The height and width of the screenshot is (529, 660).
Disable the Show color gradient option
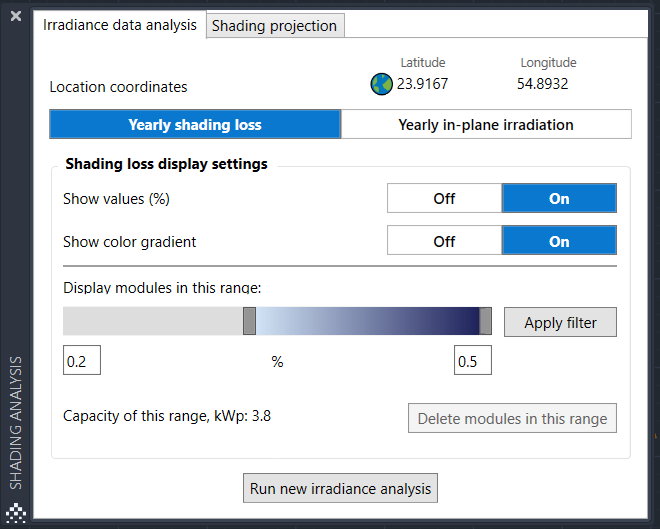[444, 241]
